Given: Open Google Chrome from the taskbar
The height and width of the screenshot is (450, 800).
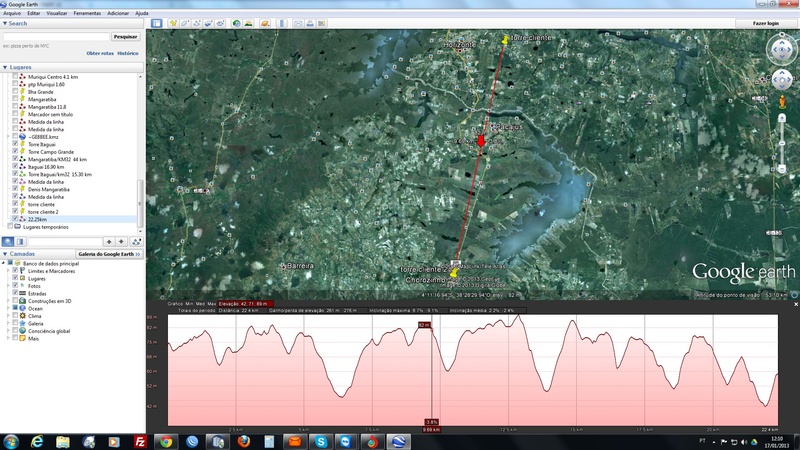Looking at the screenshot, I should pos(166,442).
